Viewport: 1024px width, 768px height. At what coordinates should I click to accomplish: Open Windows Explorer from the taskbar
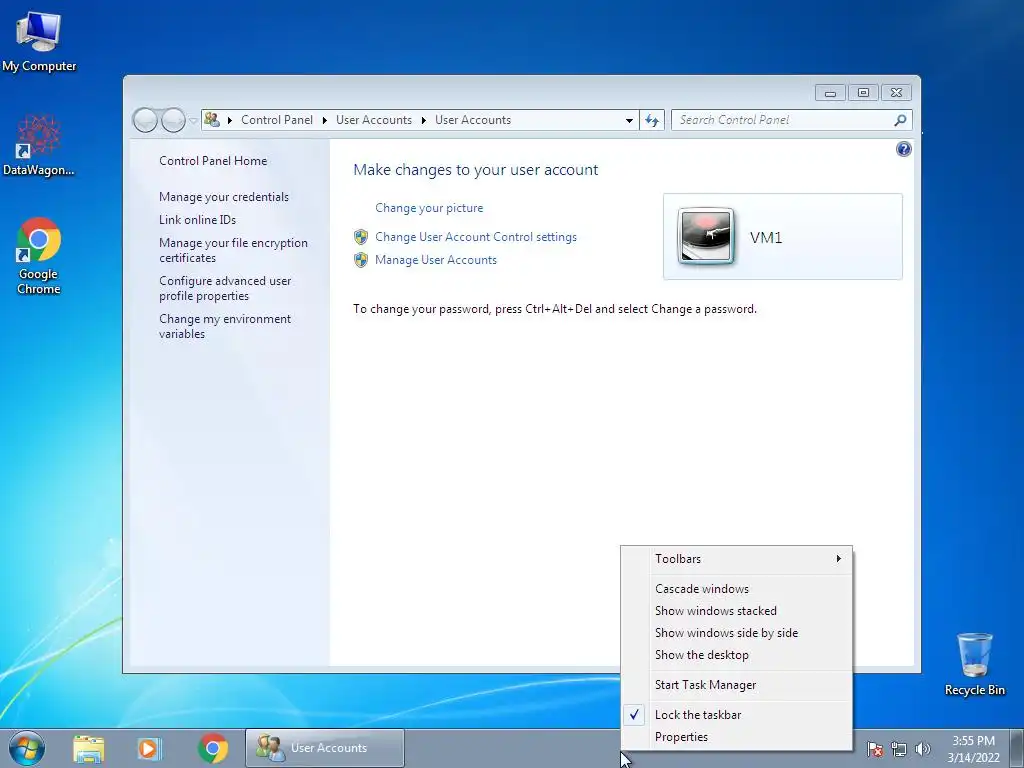pos(89,748)
